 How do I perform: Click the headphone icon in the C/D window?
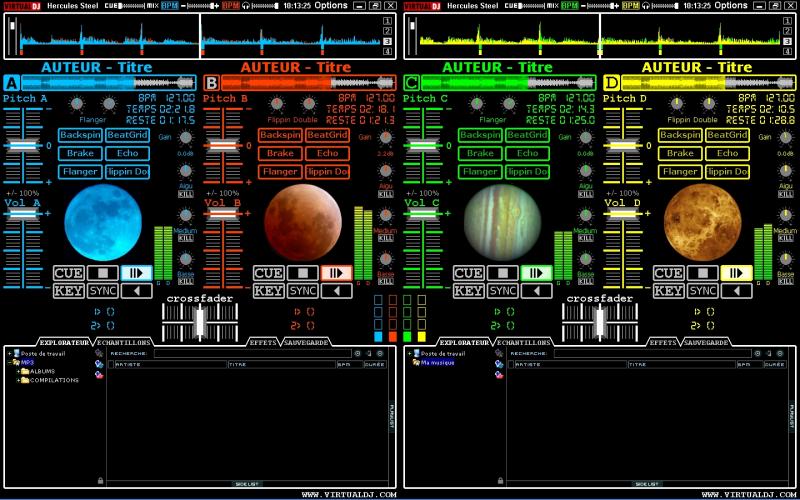coord(645,6)
